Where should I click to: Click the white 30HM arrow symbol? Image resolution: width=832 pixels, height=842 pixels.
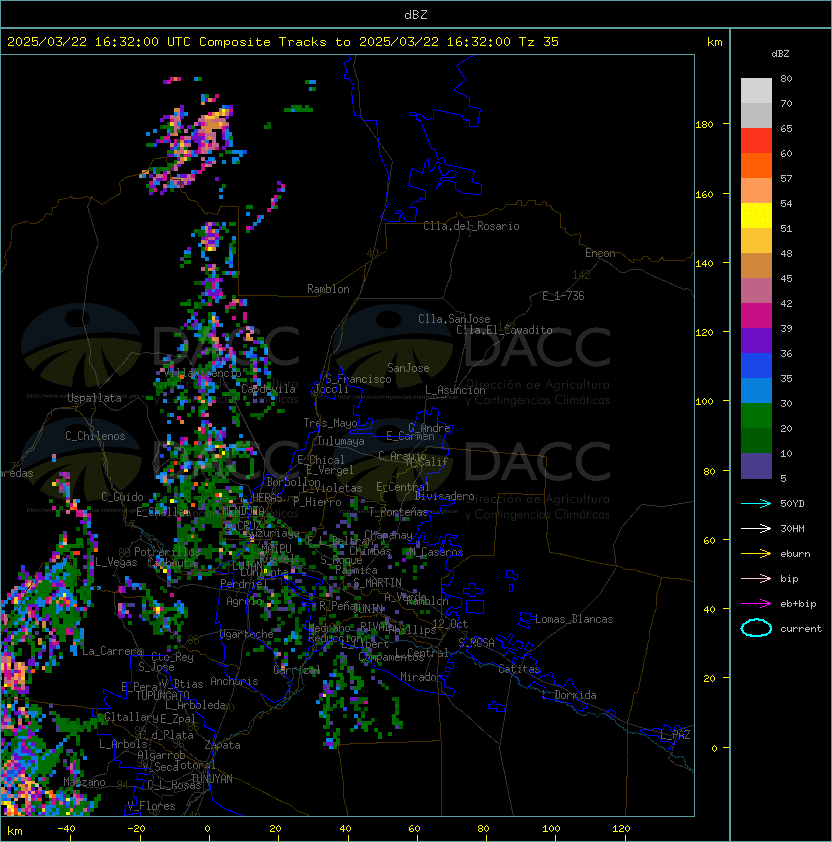pos(756,529)
